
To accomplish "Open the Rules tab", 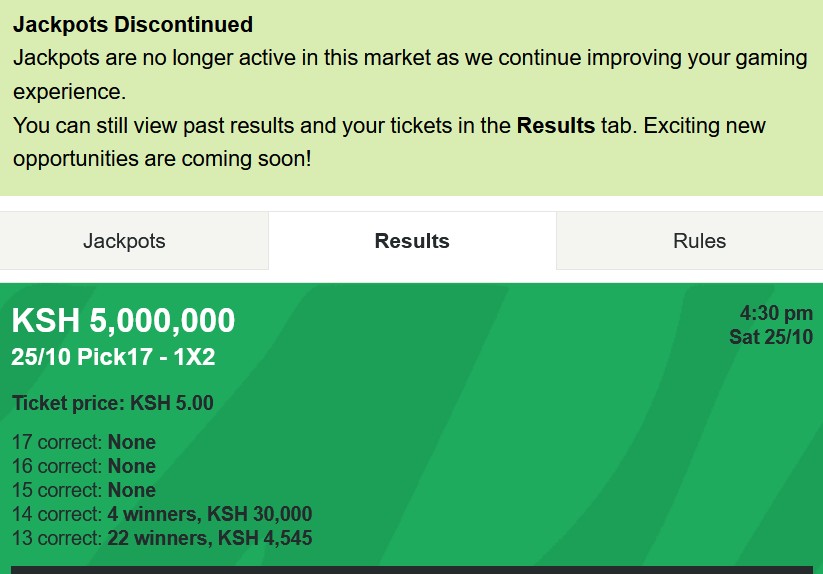I will tap(699, 241).
